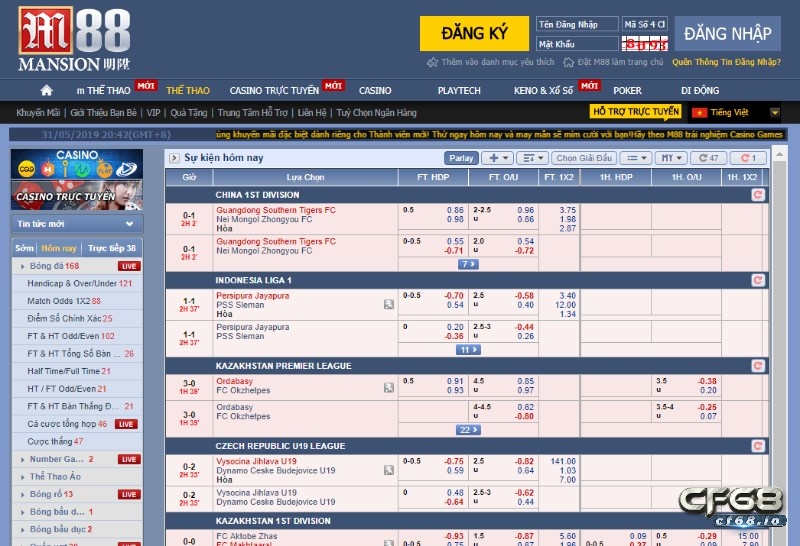Switch to the Sớm tab
The height and width of the screenshot is (546, 800).
tap(24, 249)
